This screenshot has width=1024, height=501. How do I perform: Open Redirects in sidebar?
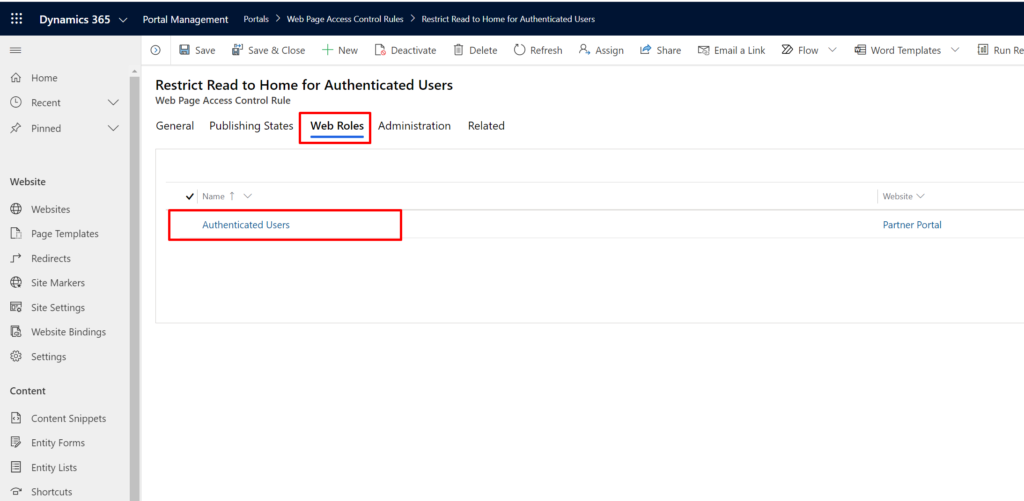(x=51, y=259)
